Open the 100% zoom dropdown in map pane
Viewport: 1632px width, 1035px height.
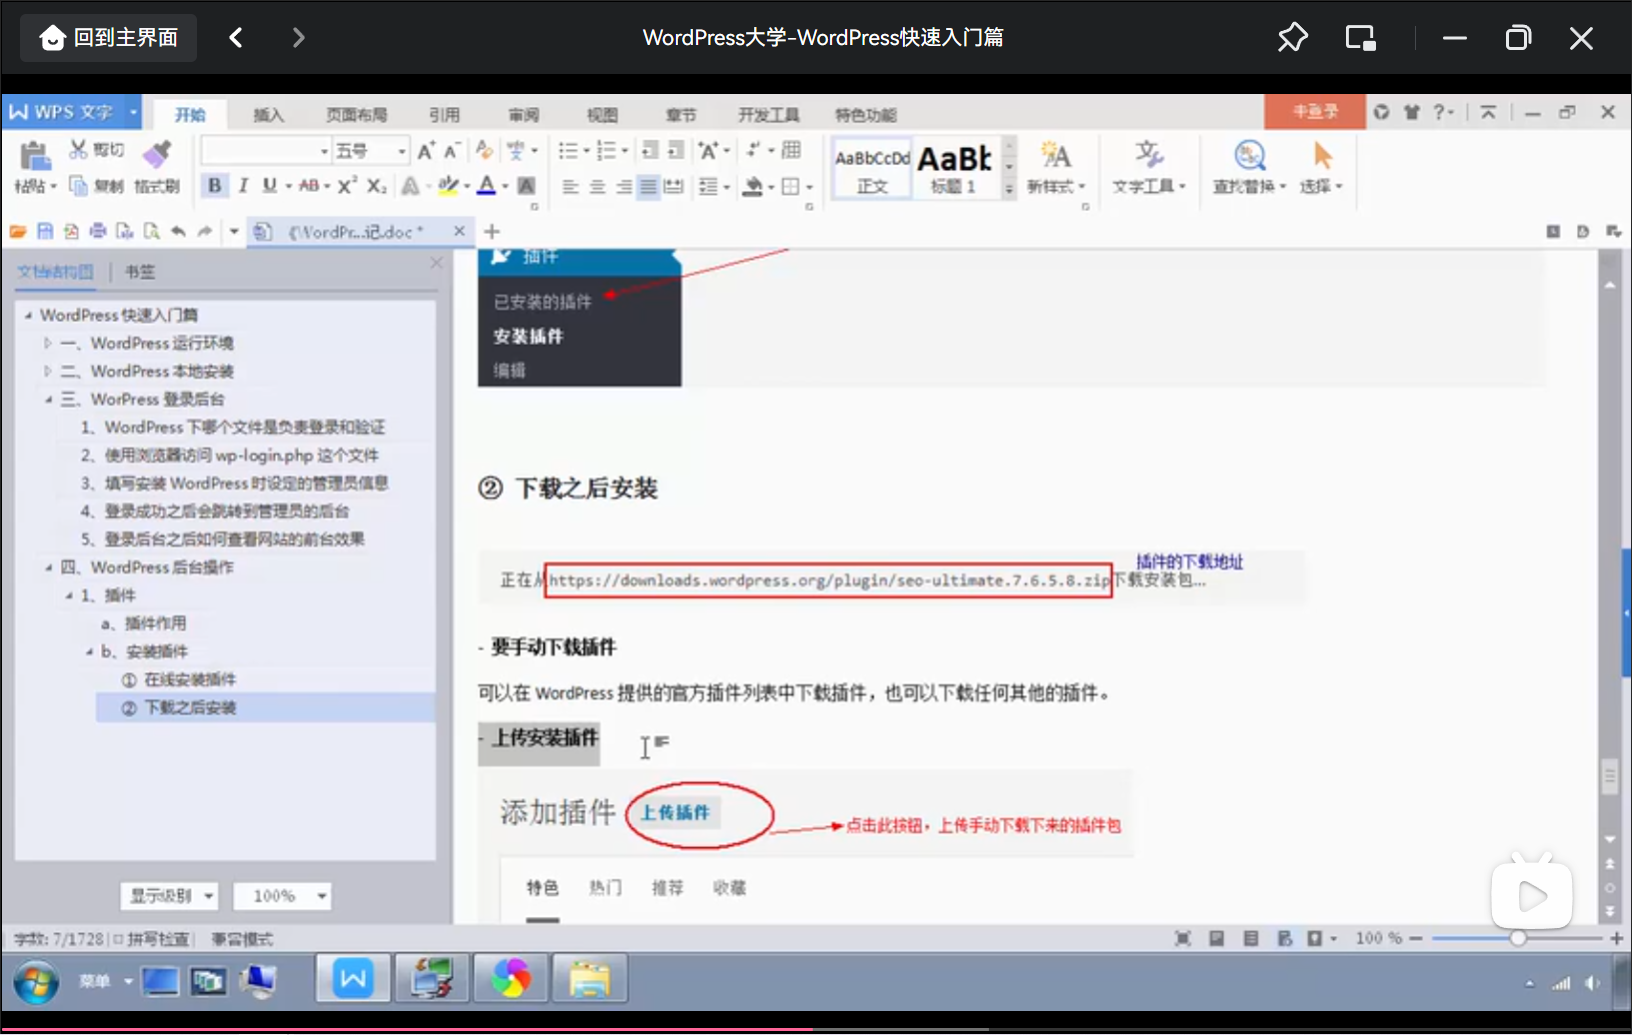282,896
